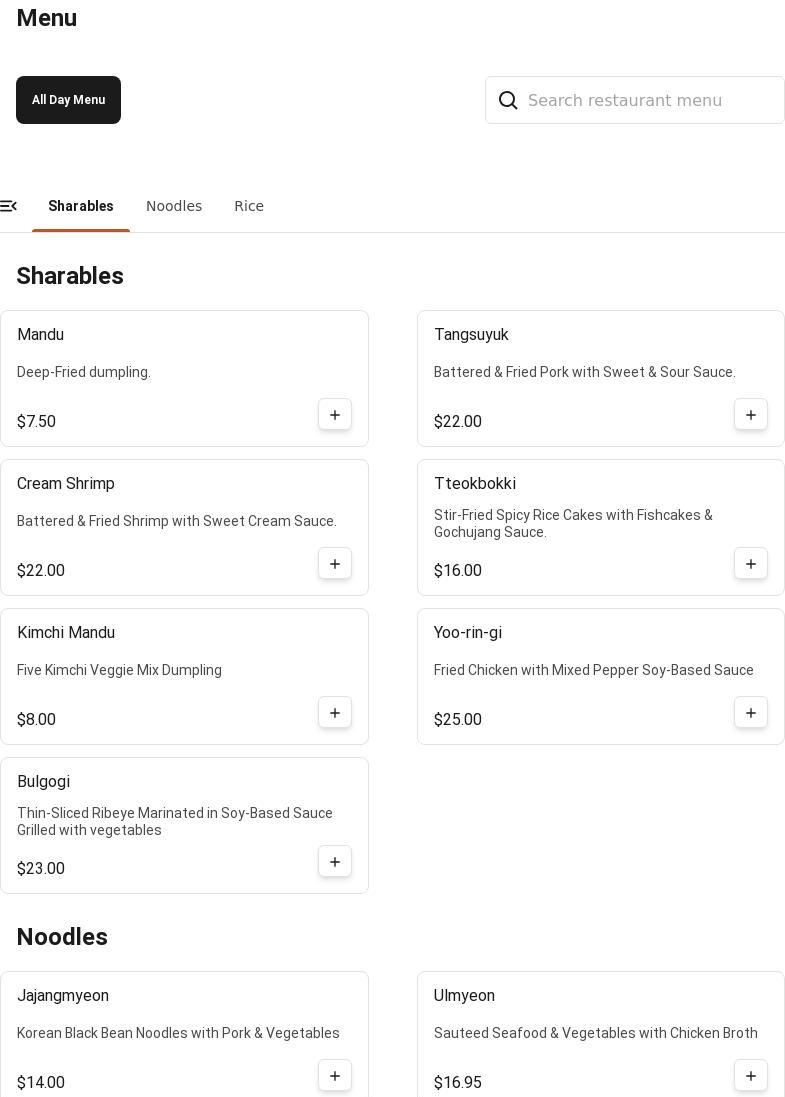This screenshot has width=785, height=1097.
Task: Switch to the Noodles tab
Action: coord(174,206)
